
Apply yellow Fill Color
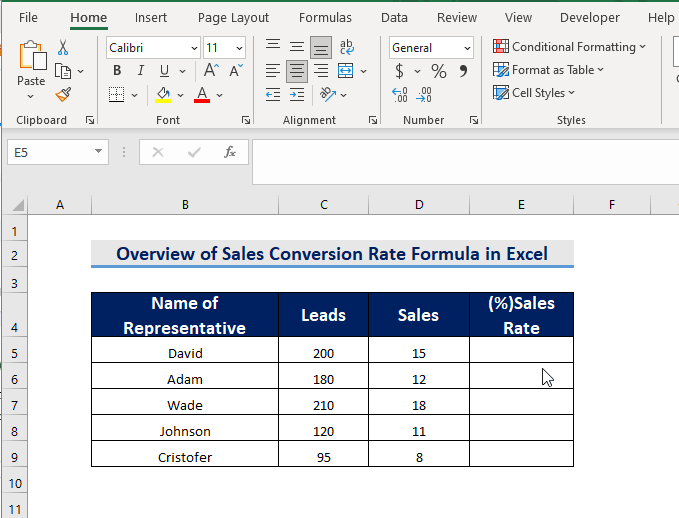[163, 94]
